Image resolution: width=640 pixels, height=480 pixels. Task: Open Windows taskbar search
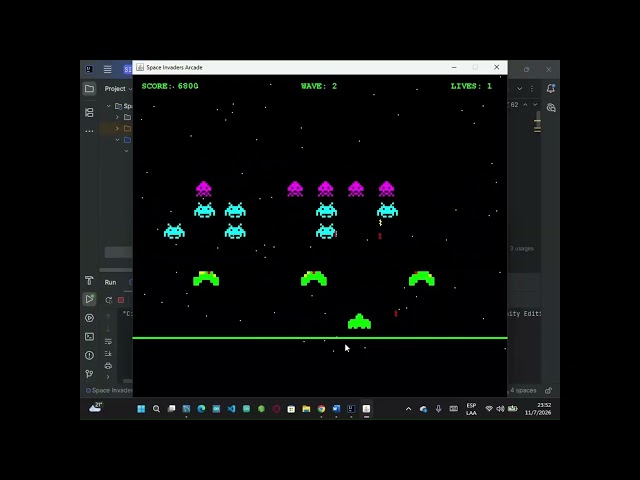tap(156, 409)
